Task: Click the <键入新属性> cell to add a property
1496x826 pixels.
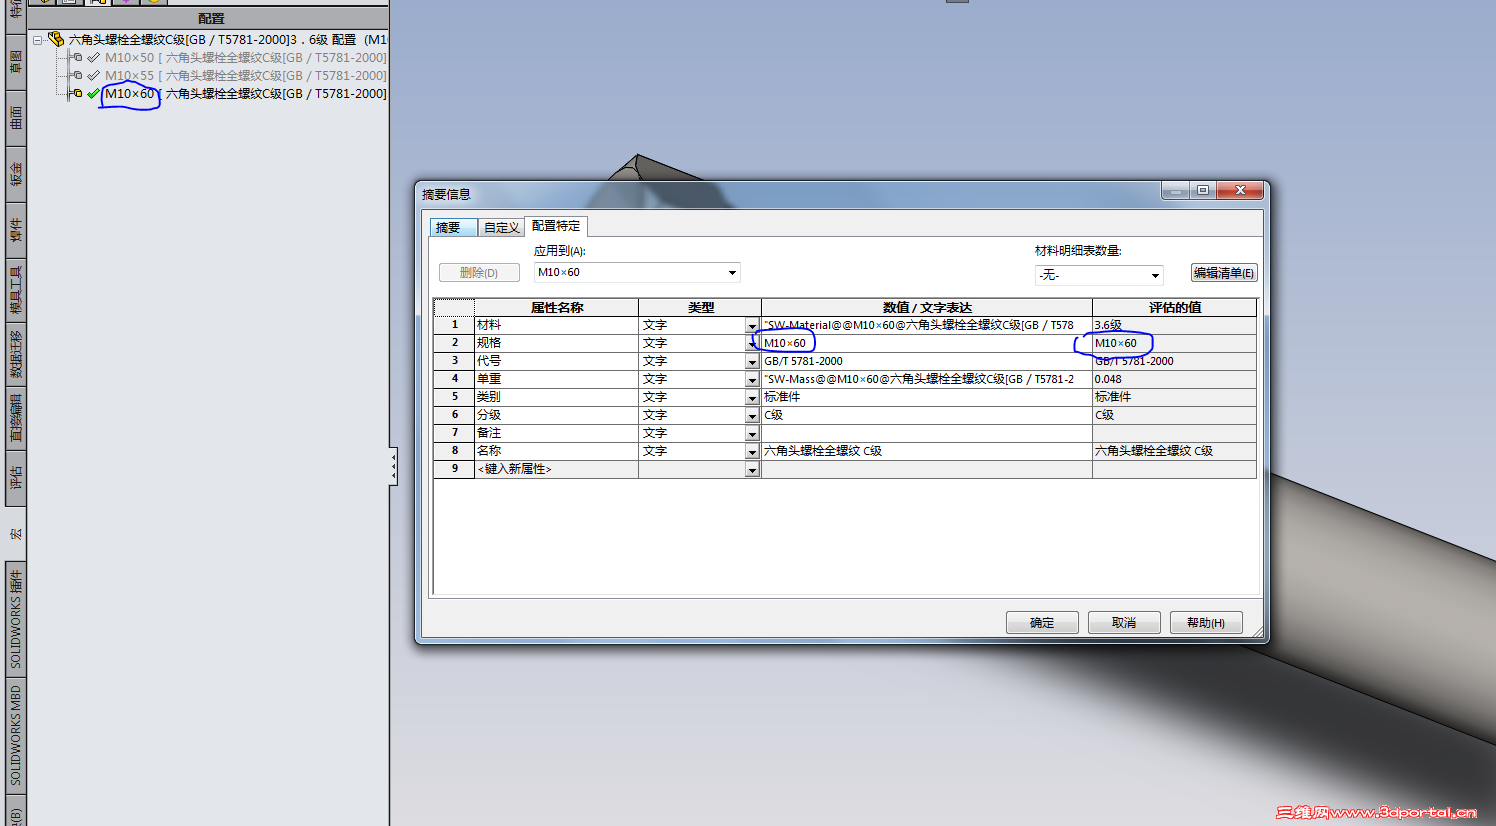Action: pos(556,470)
